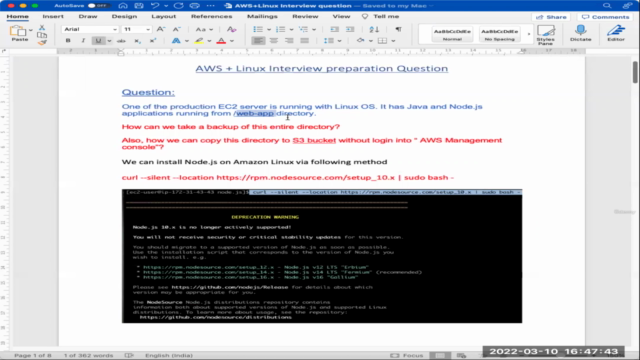
Task: Select the Normal style thumbnail
Action: (452, 34)
